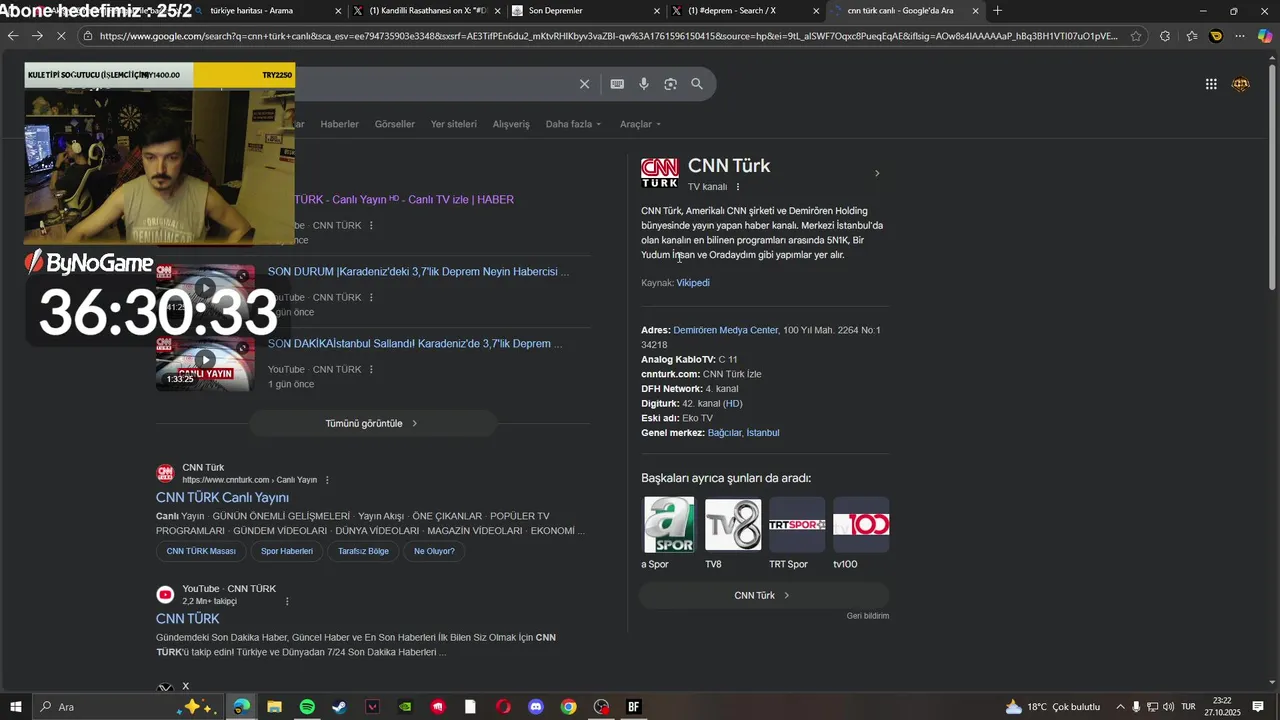Open the Windows Start menu
This screenshot has height=720, width=1280.
16,707
